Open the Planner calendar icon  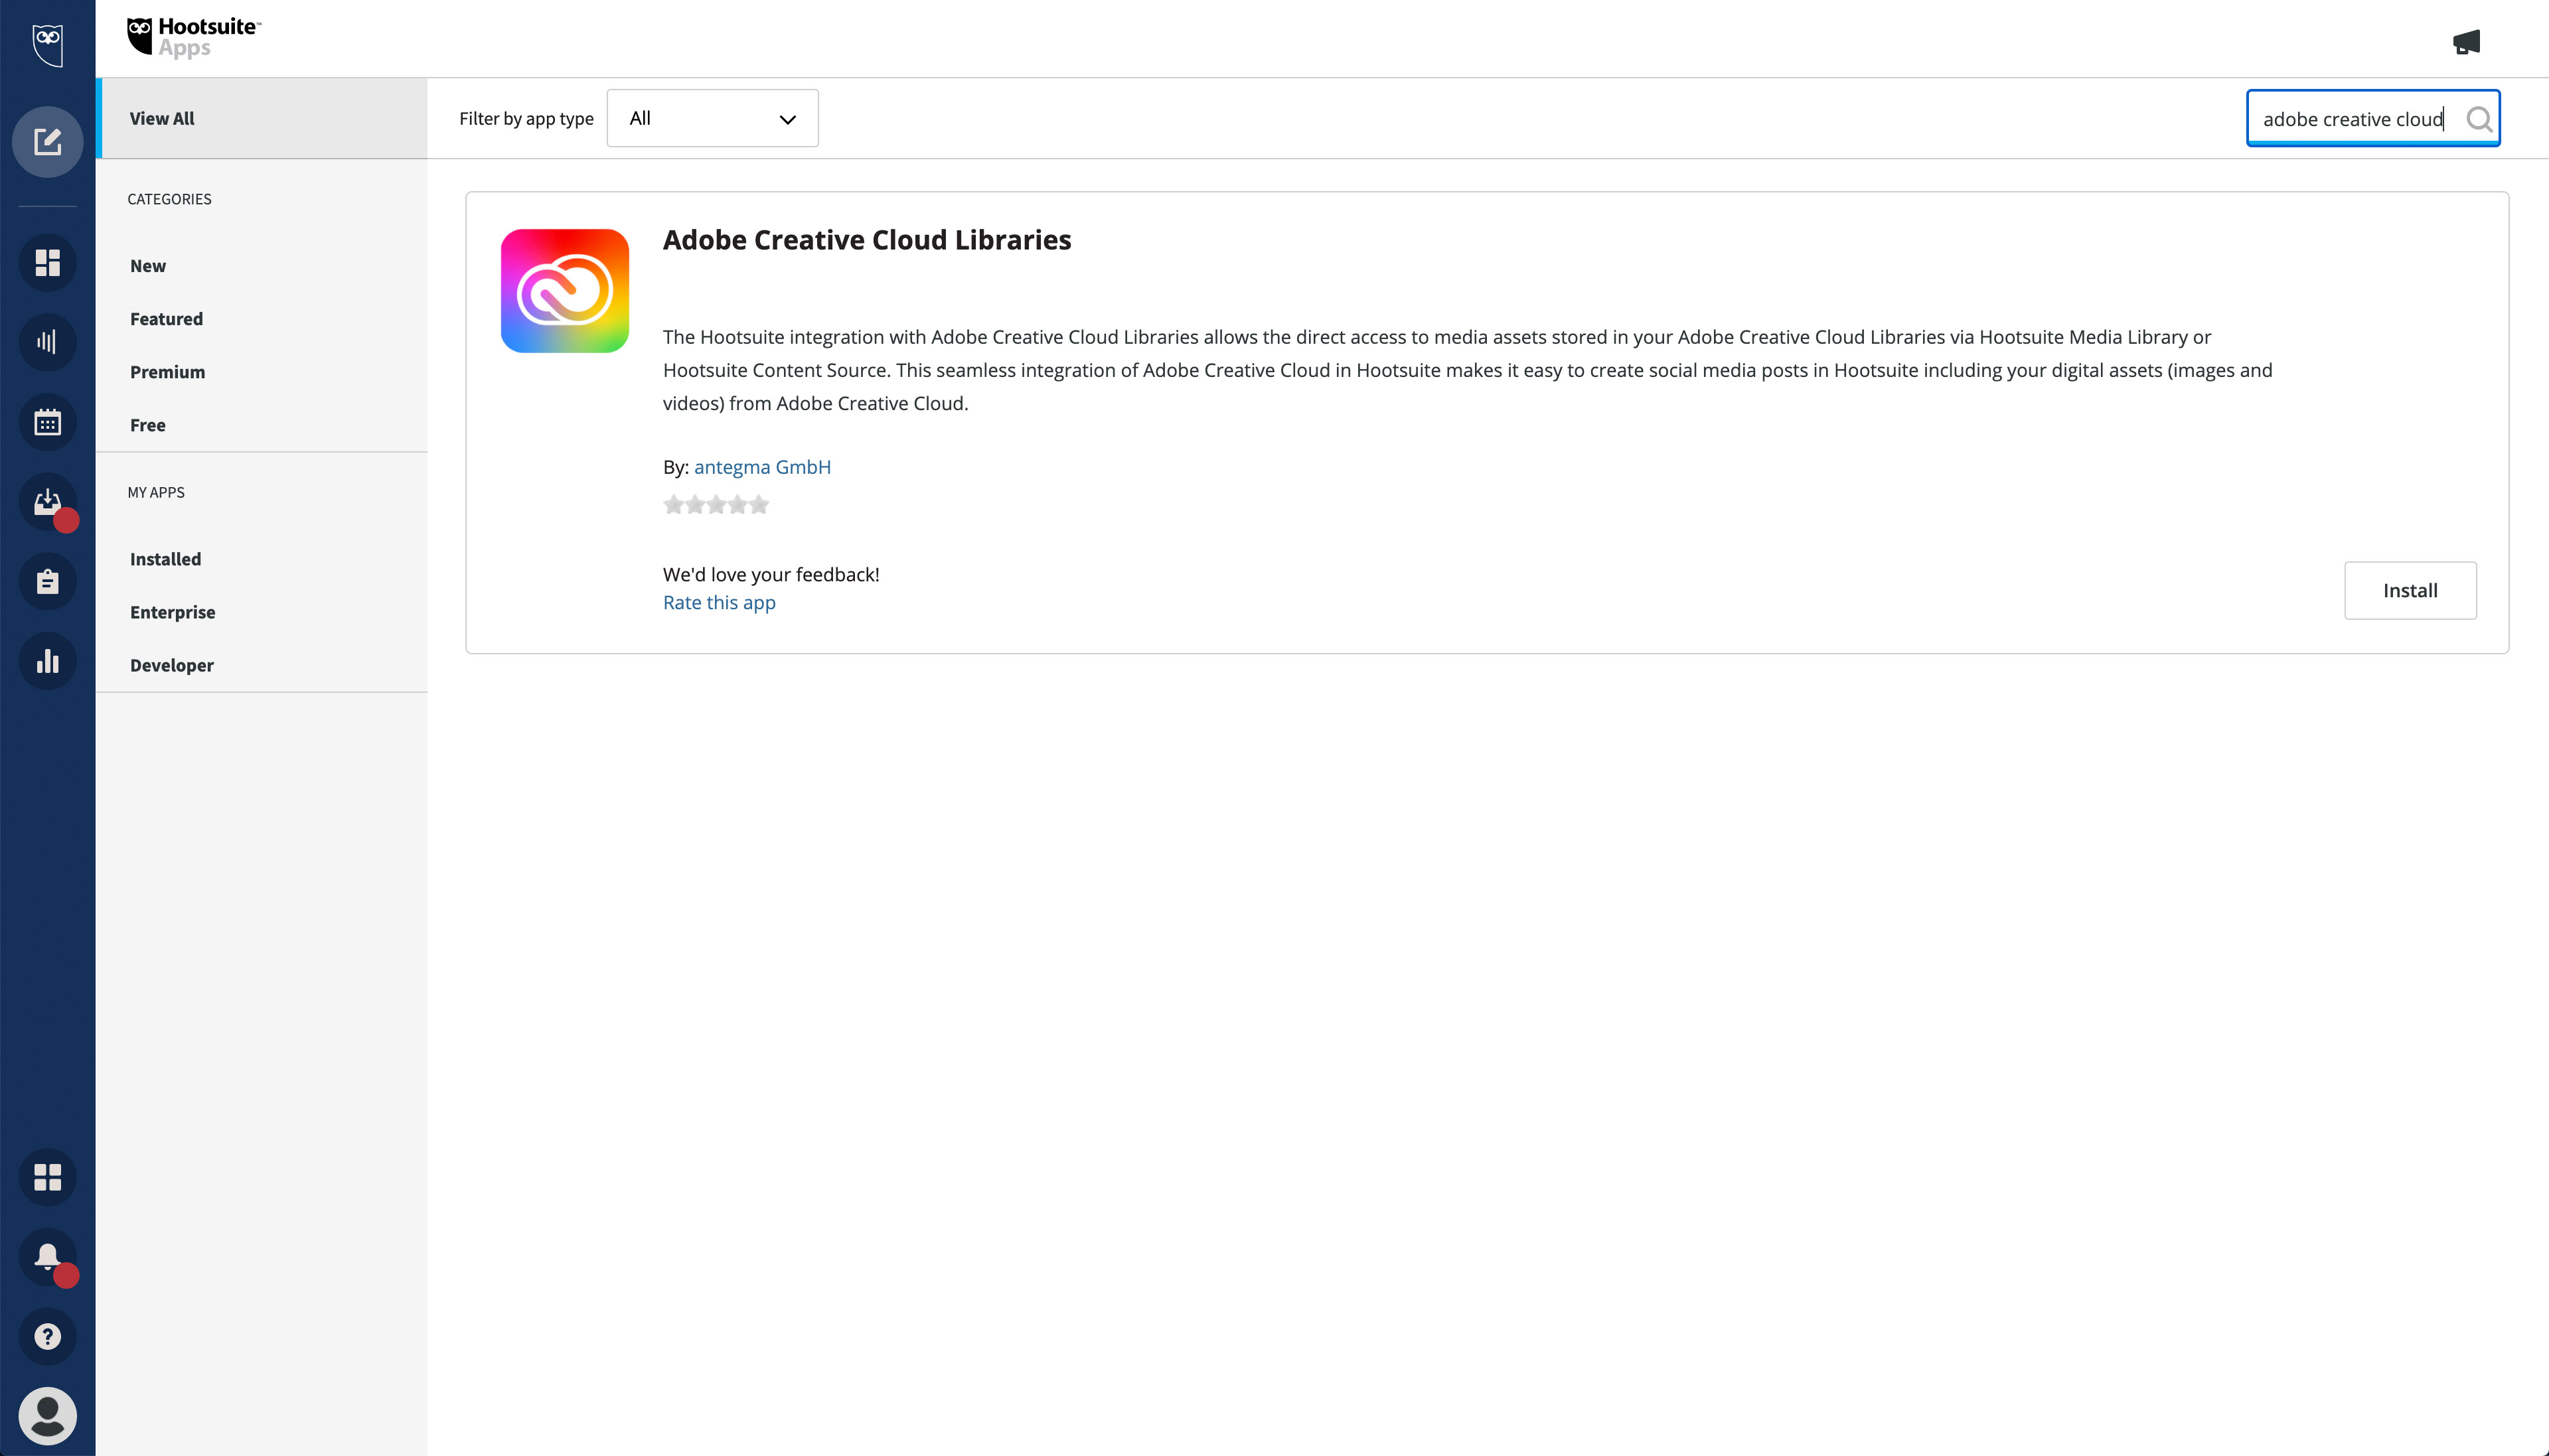pyautogui.click(x=47, y=422)
